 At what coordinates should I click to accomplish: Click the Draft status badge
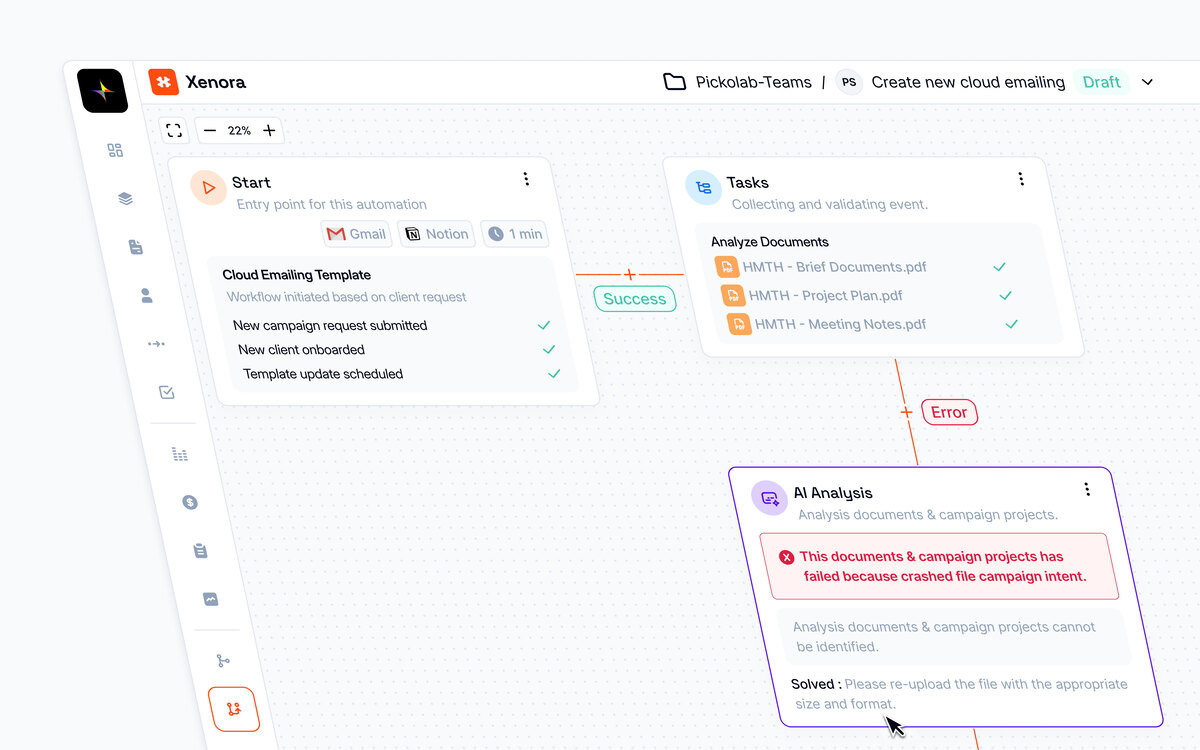[1102, 82]
